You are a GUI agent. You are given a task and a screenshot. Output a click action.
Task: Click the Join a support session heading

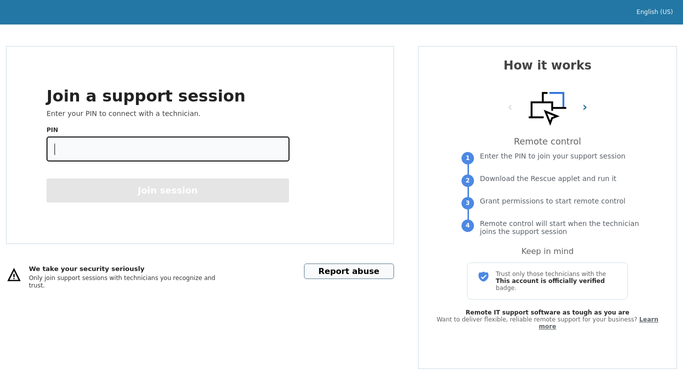click(x=146, y=96)
